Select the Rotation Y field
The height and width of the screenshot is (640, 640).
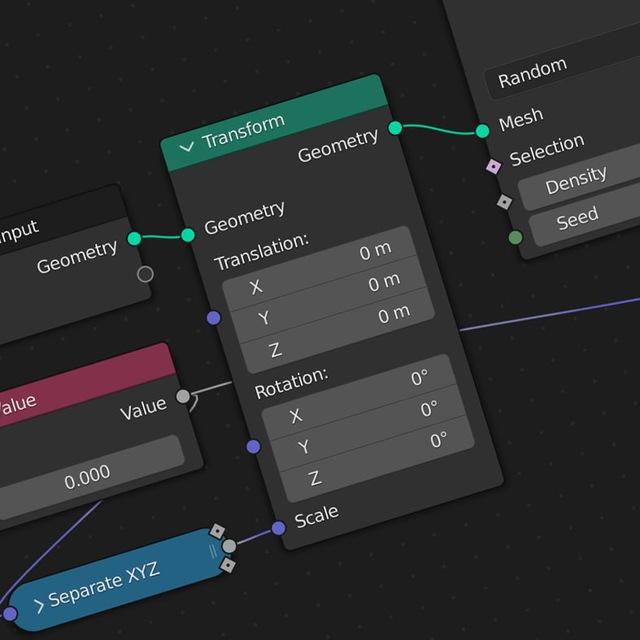[368, 429]
